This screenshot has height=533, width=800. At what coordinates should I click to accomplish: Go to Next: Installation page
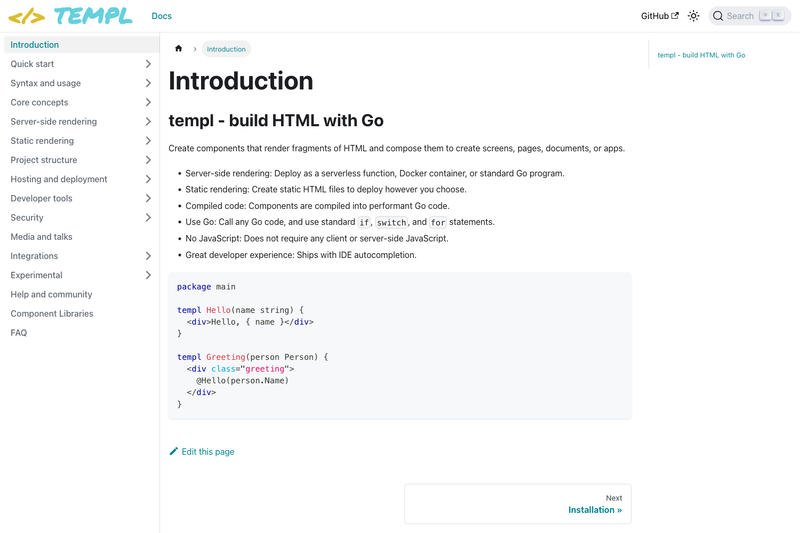click(x=517, y=504)
